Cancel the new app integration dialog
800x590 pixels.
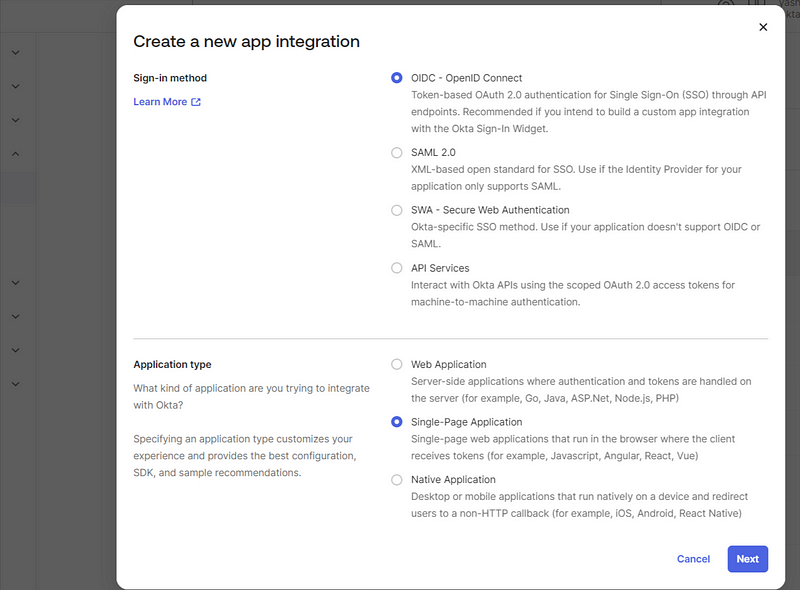[x=693, y=559]
